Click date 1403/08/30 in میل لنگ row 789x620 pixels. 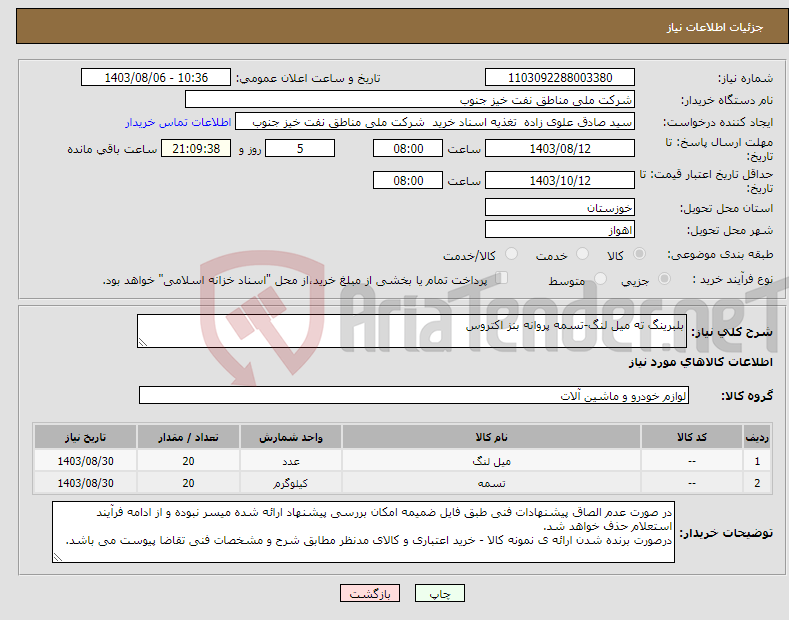(86, 461)
